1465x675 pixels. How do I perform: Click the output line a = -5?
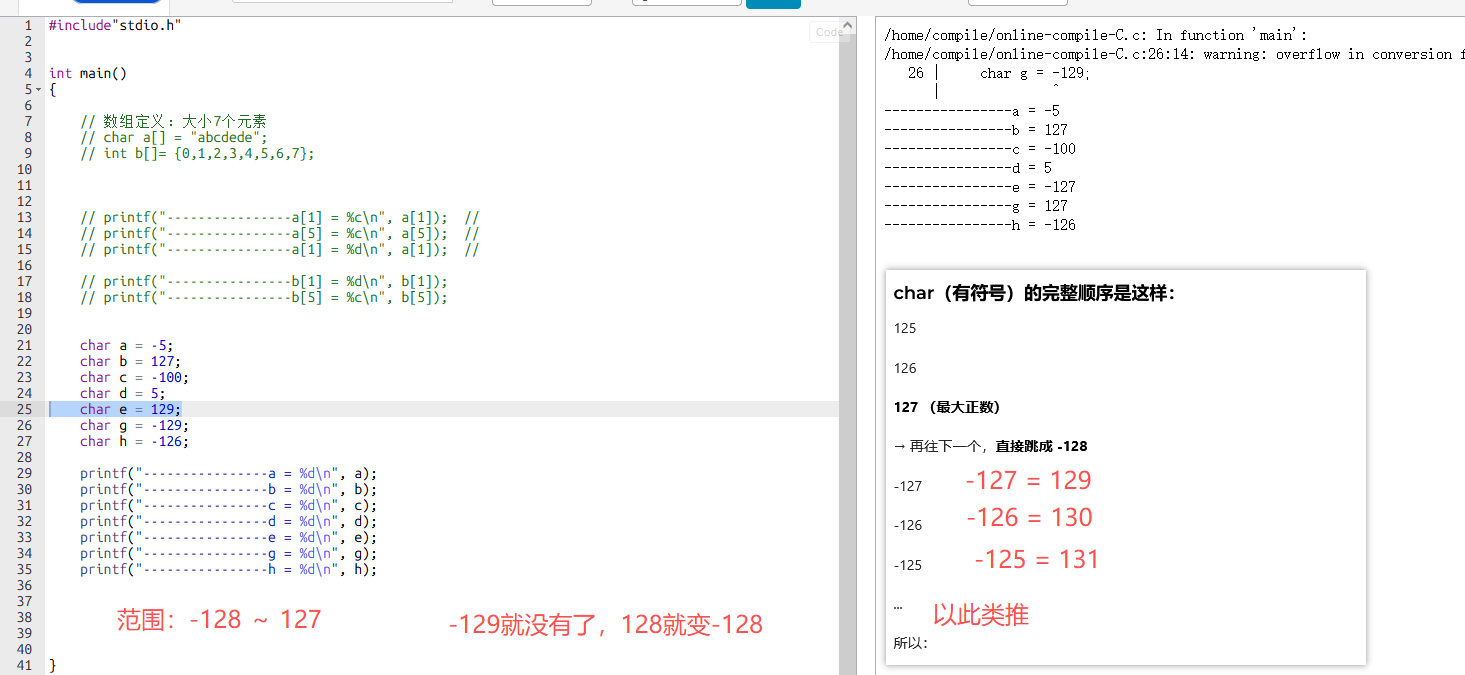(x=972, y=111)
